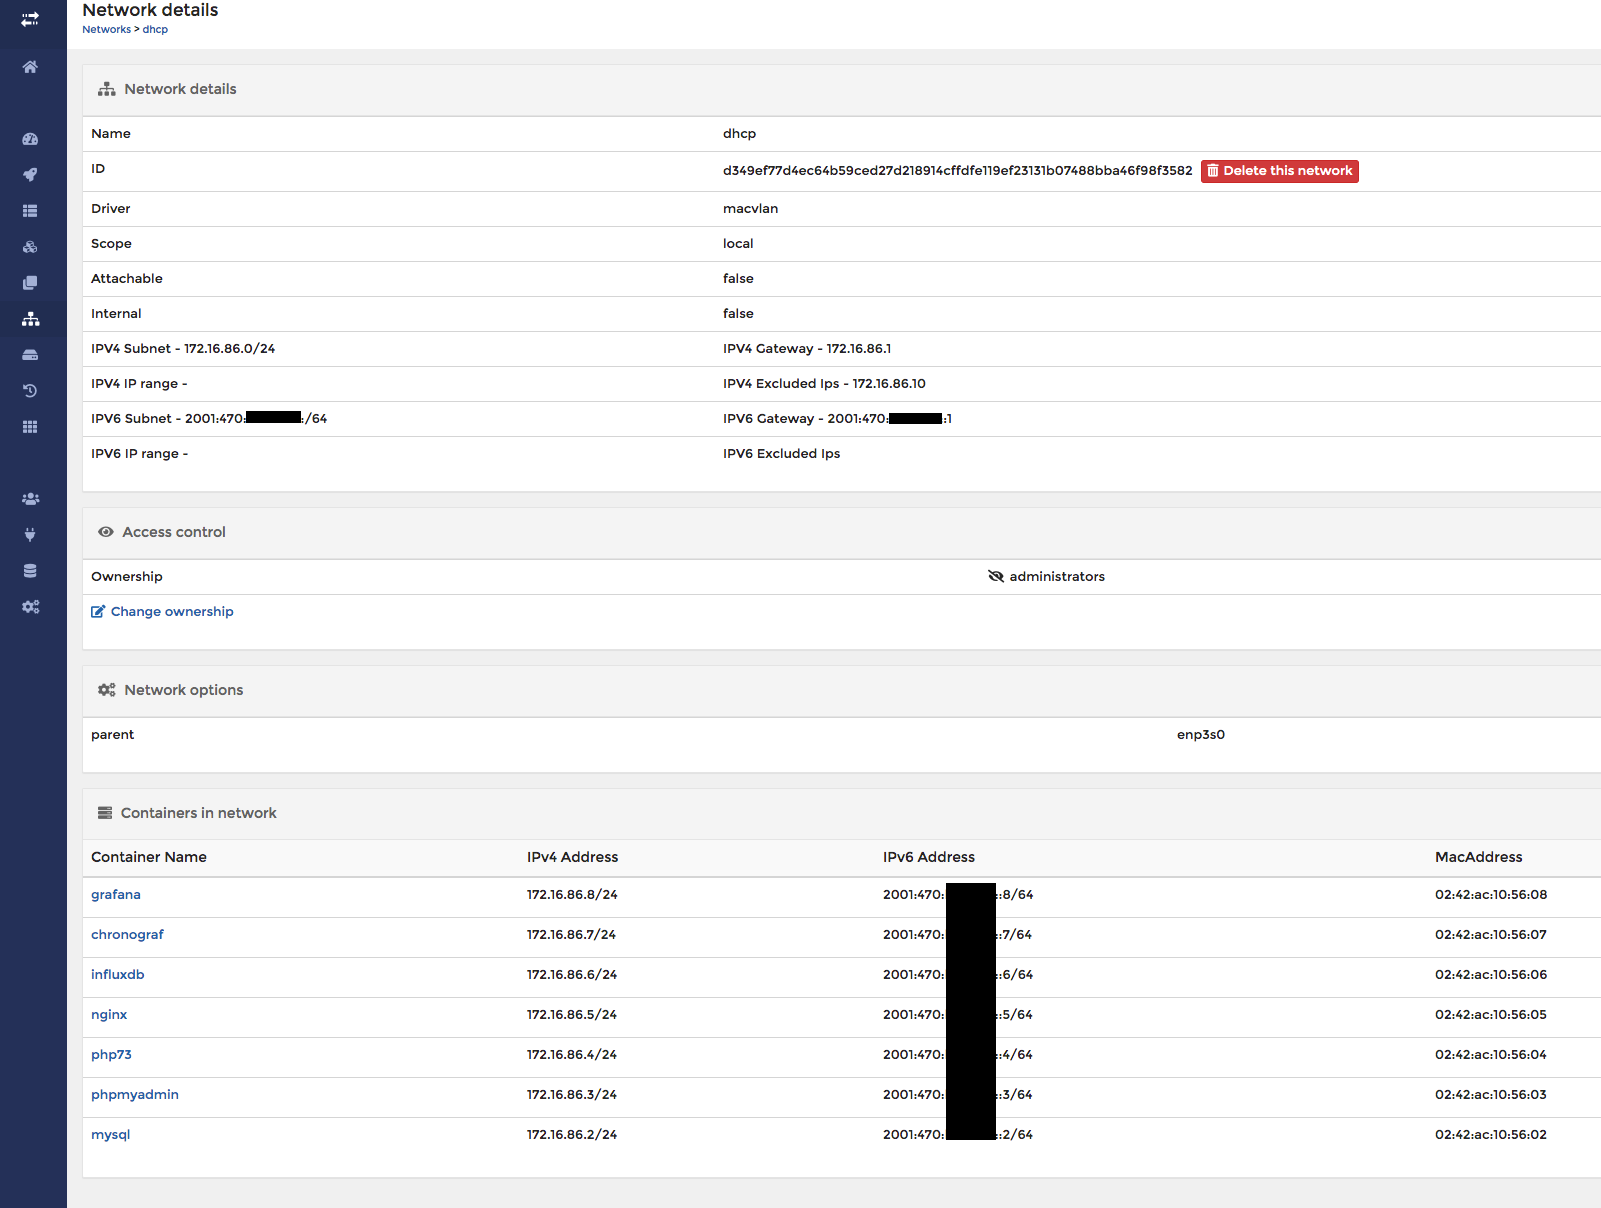The width and height of the screenshot is (1601, 1208).
Task: Open the Stacks list icon in sidebar
Action: pyautogui.click(x=30, y=210)
